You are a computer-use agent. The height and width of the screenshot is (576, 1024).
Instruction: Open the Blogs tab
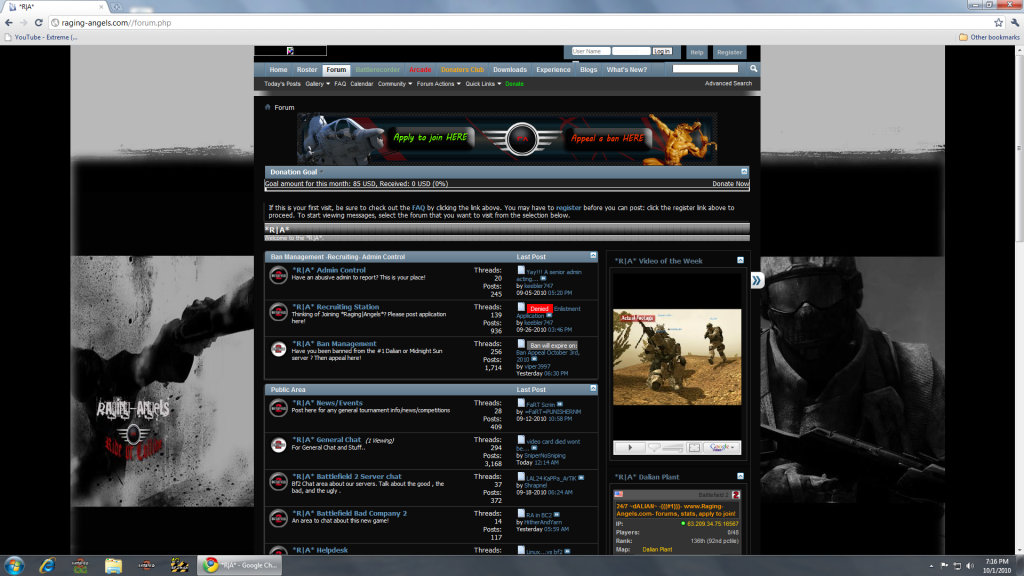[x=588, y=69]
